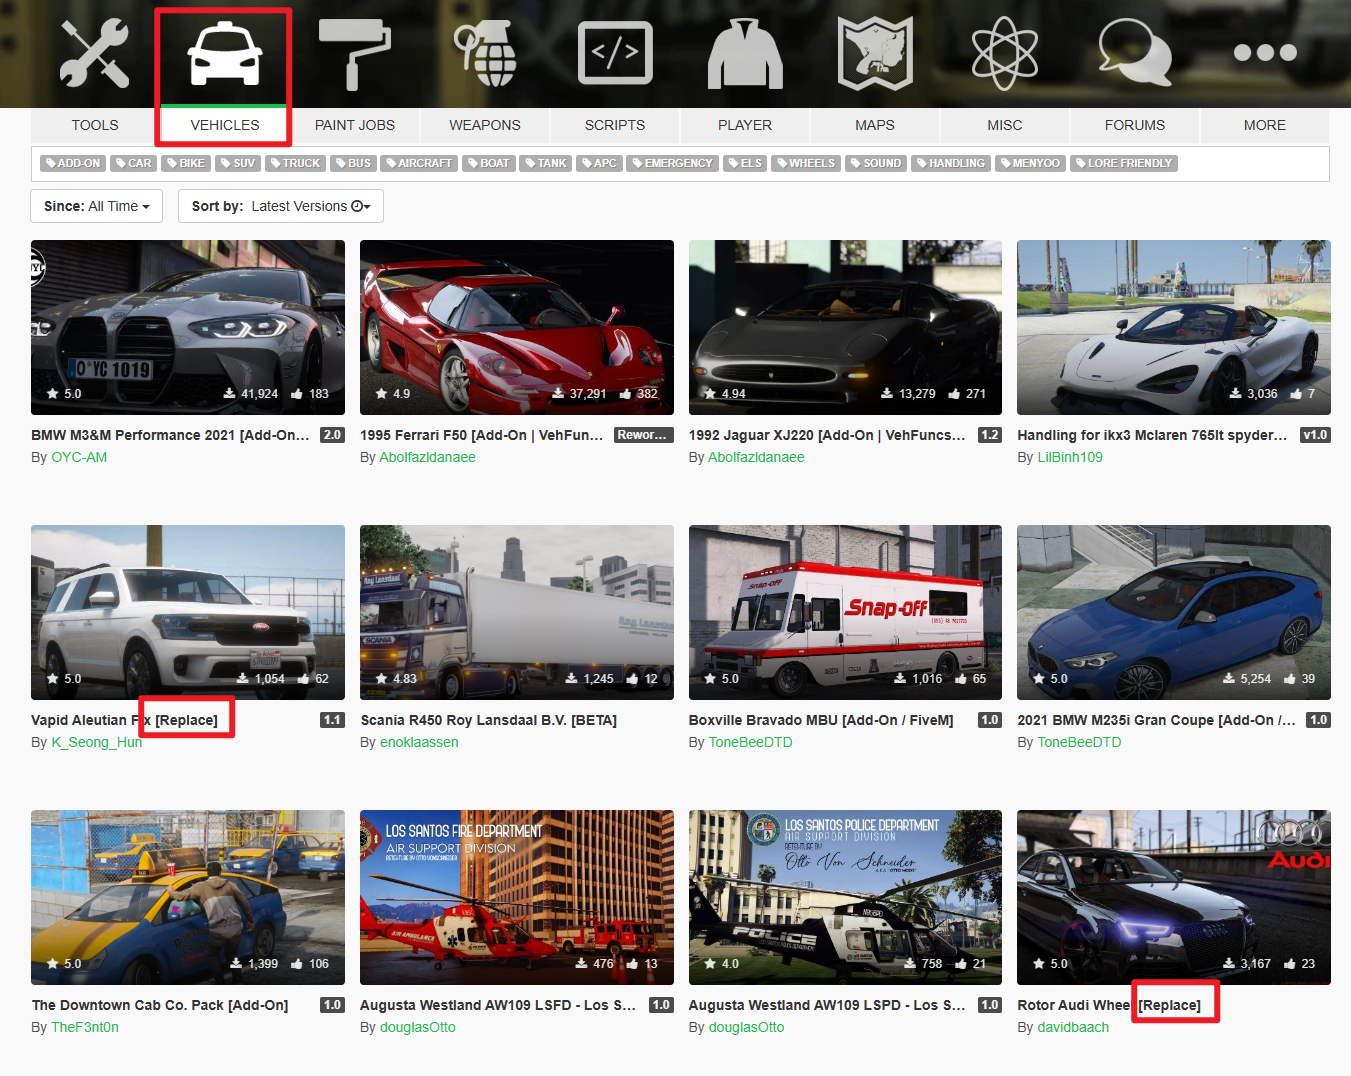
Task: Open the Player jacket icon
Action: tap(745, 53)
